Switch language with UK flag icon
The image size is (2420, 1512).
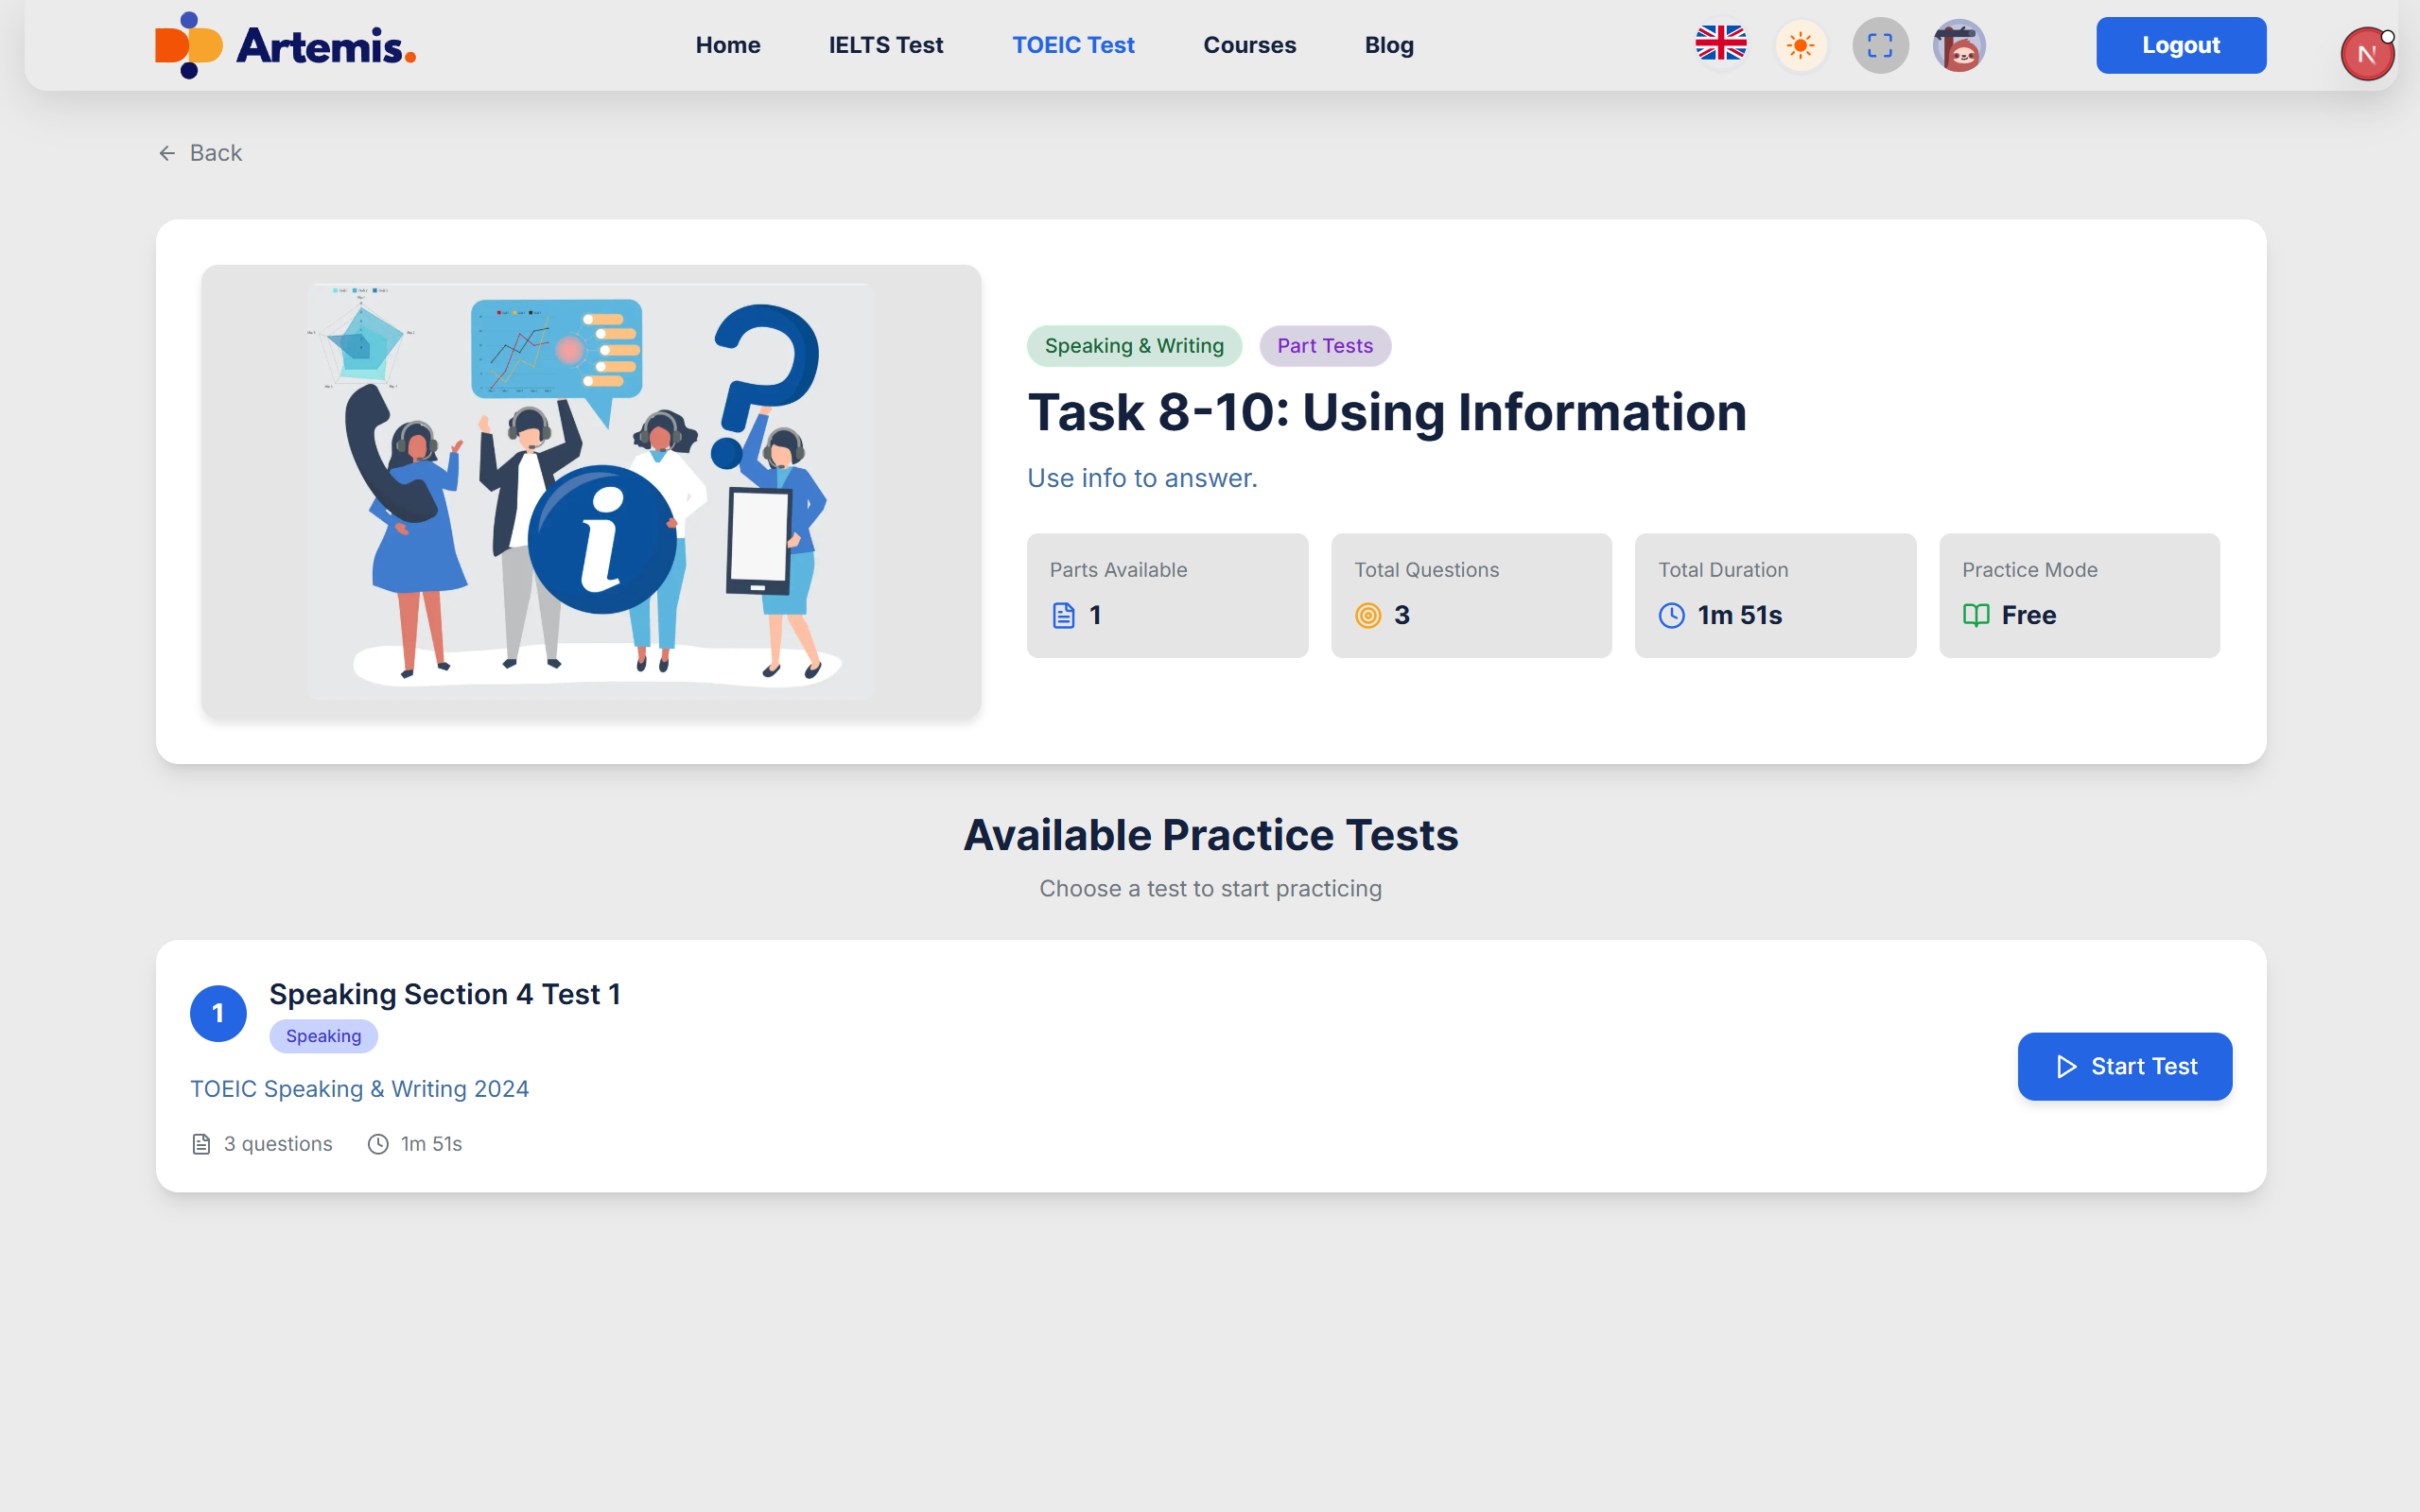click(1720, 45)
